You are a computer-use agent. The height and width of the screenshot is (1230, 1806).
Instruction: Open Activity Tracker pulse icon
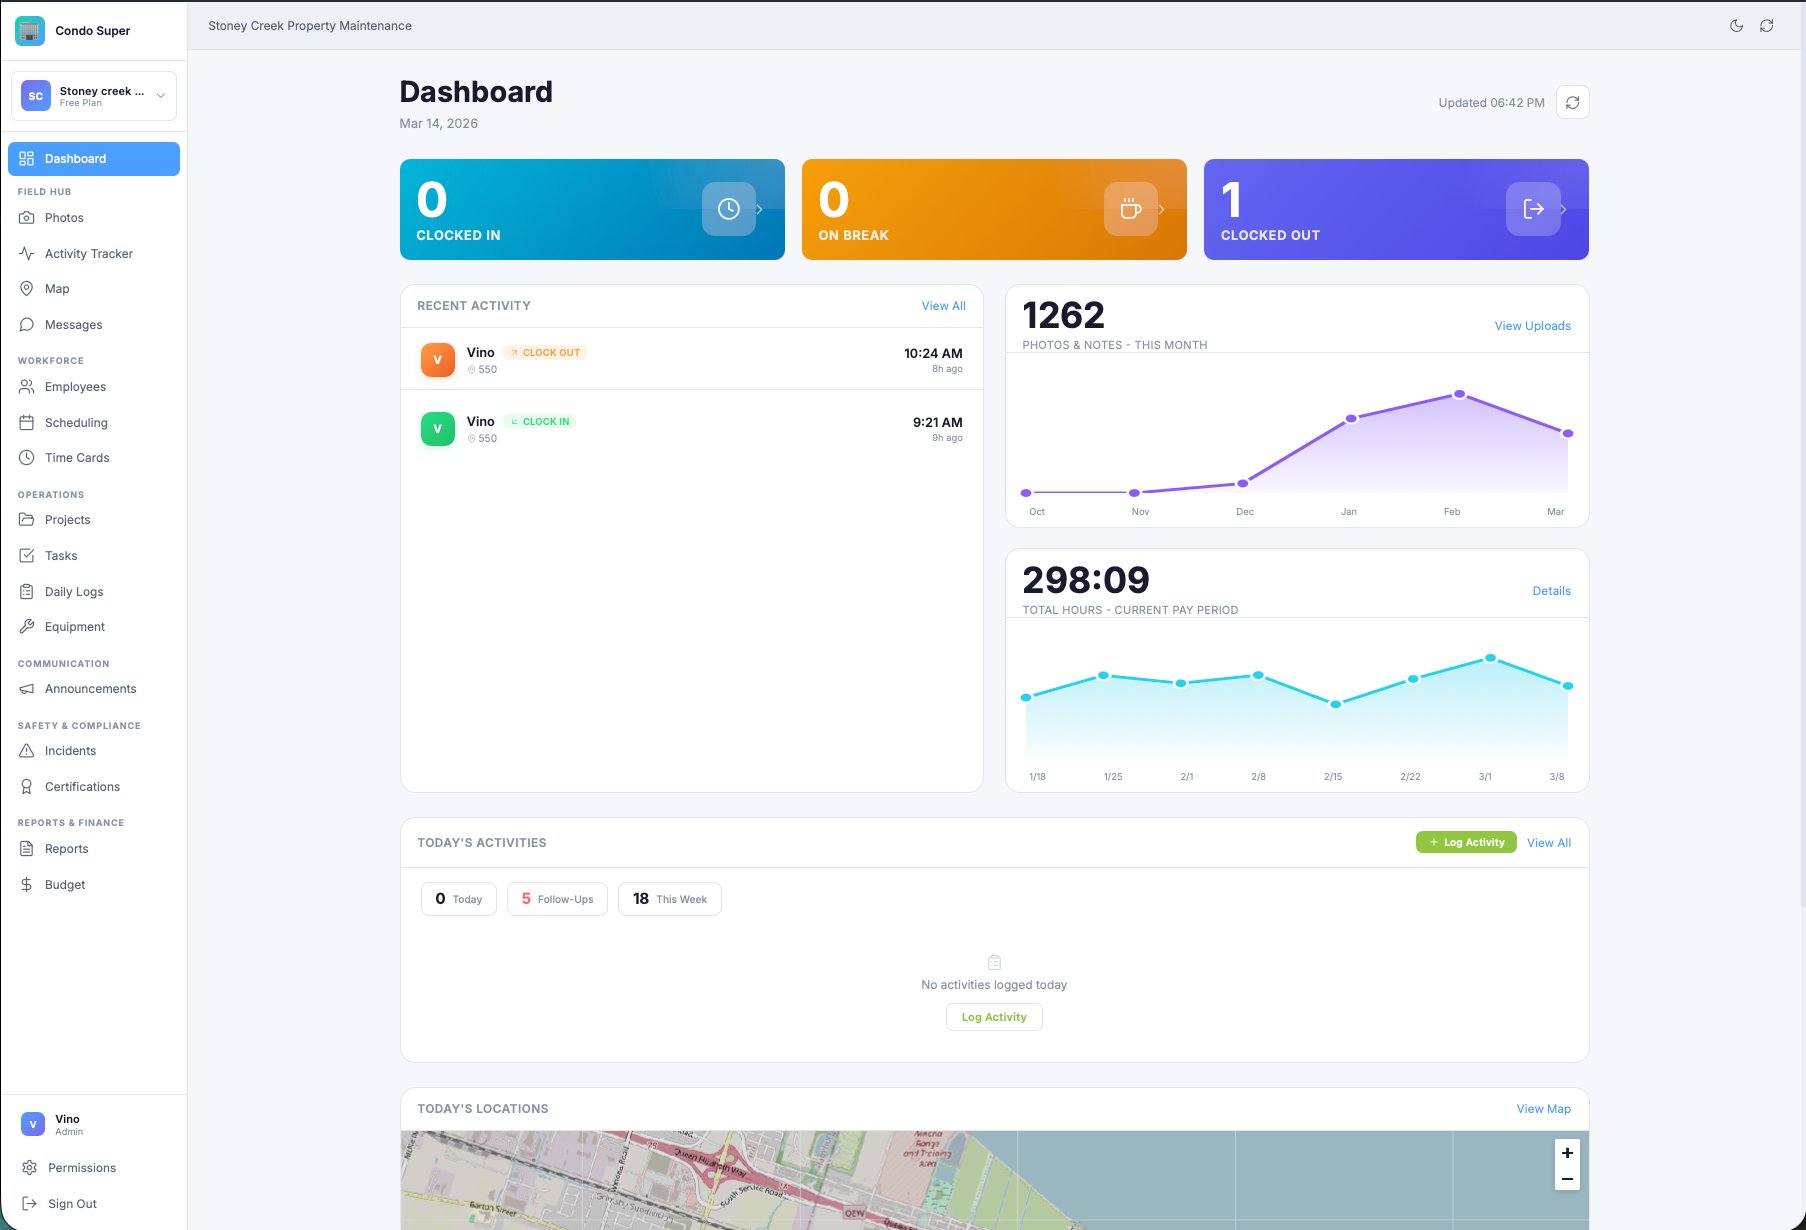pyautogui.click(x=27, y=254)
